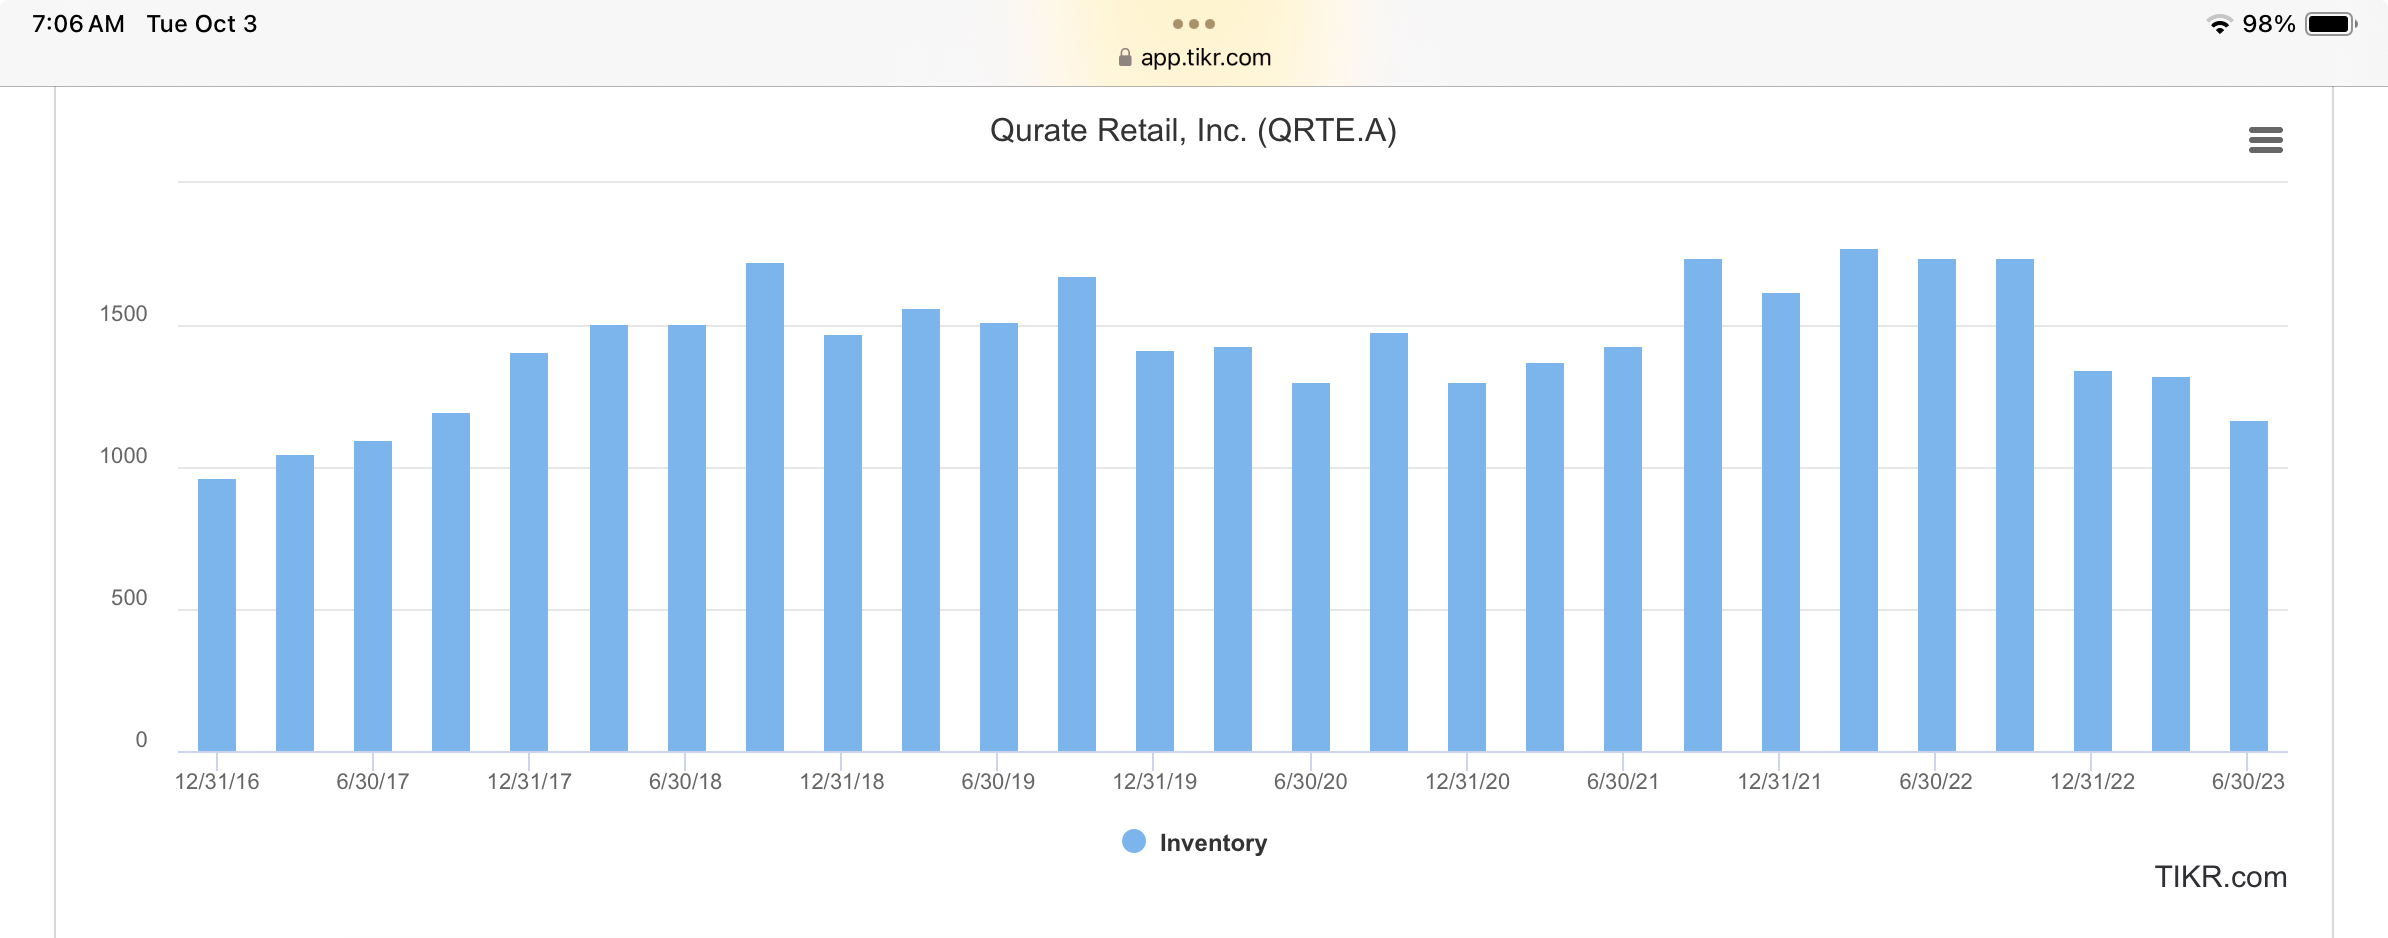Select the 6/30/23 inventory bar
2388x938 pixels.
tap(2249, 586)
